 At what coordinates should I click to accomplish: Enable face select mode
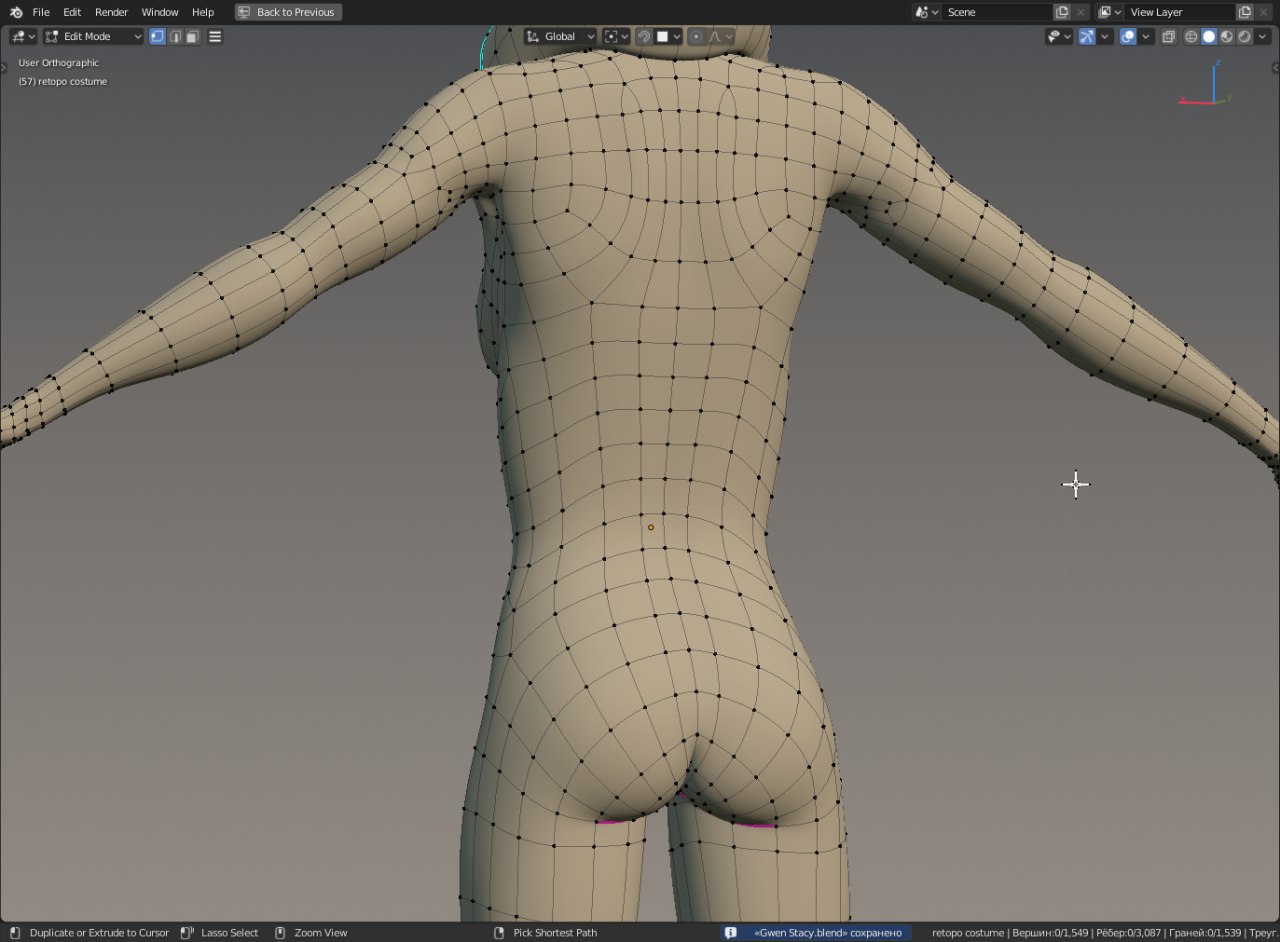point(192,36)
